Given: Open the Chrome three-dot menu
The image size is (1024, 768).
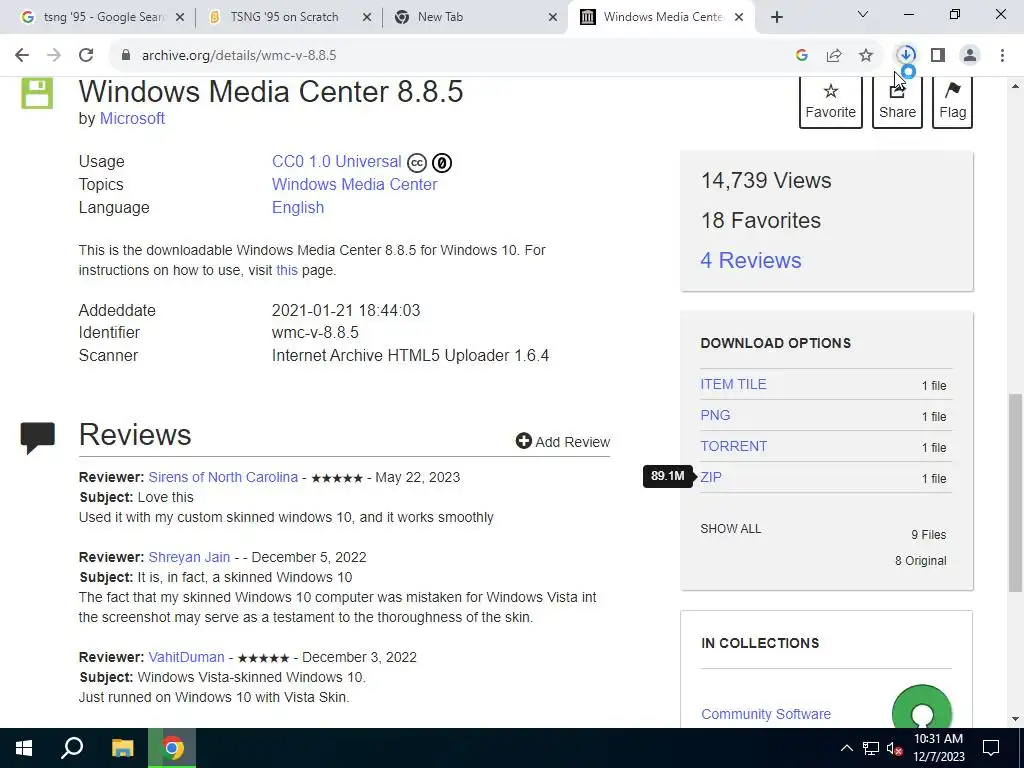Looking at the screenshot, I should tap(1002, 56).
